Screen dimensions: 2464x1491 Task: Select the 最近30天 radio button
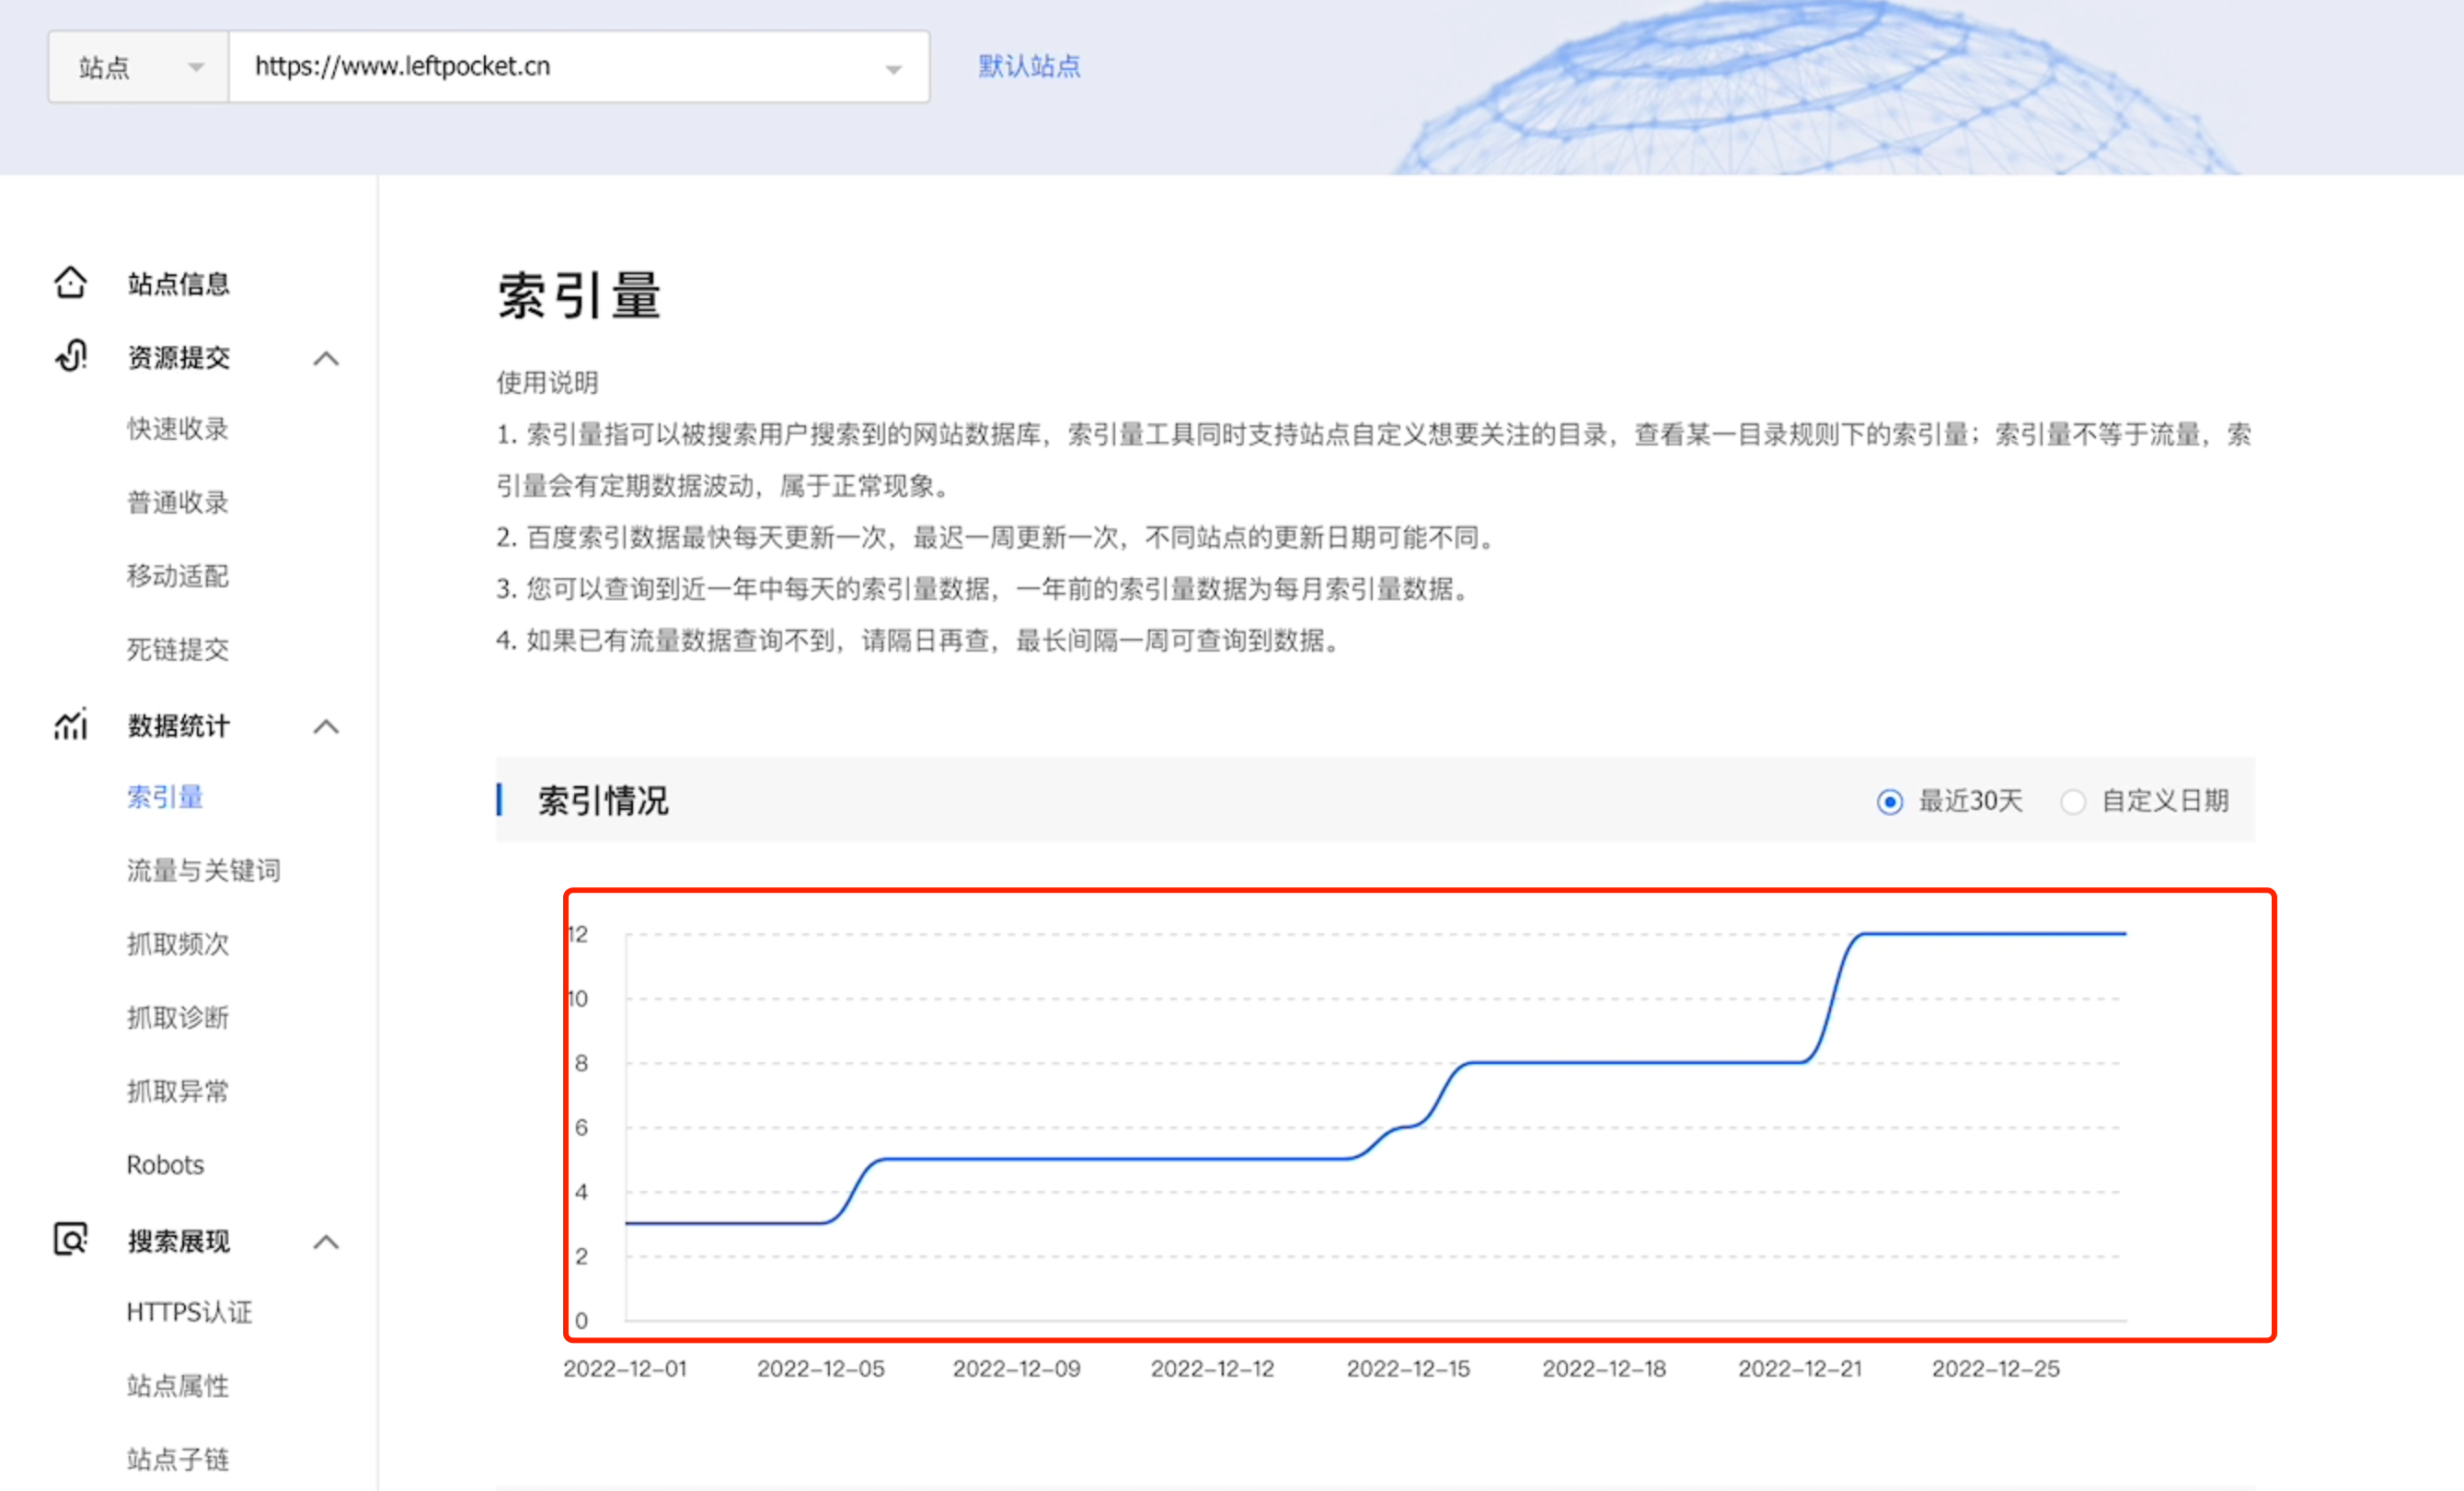point(1889,802)
